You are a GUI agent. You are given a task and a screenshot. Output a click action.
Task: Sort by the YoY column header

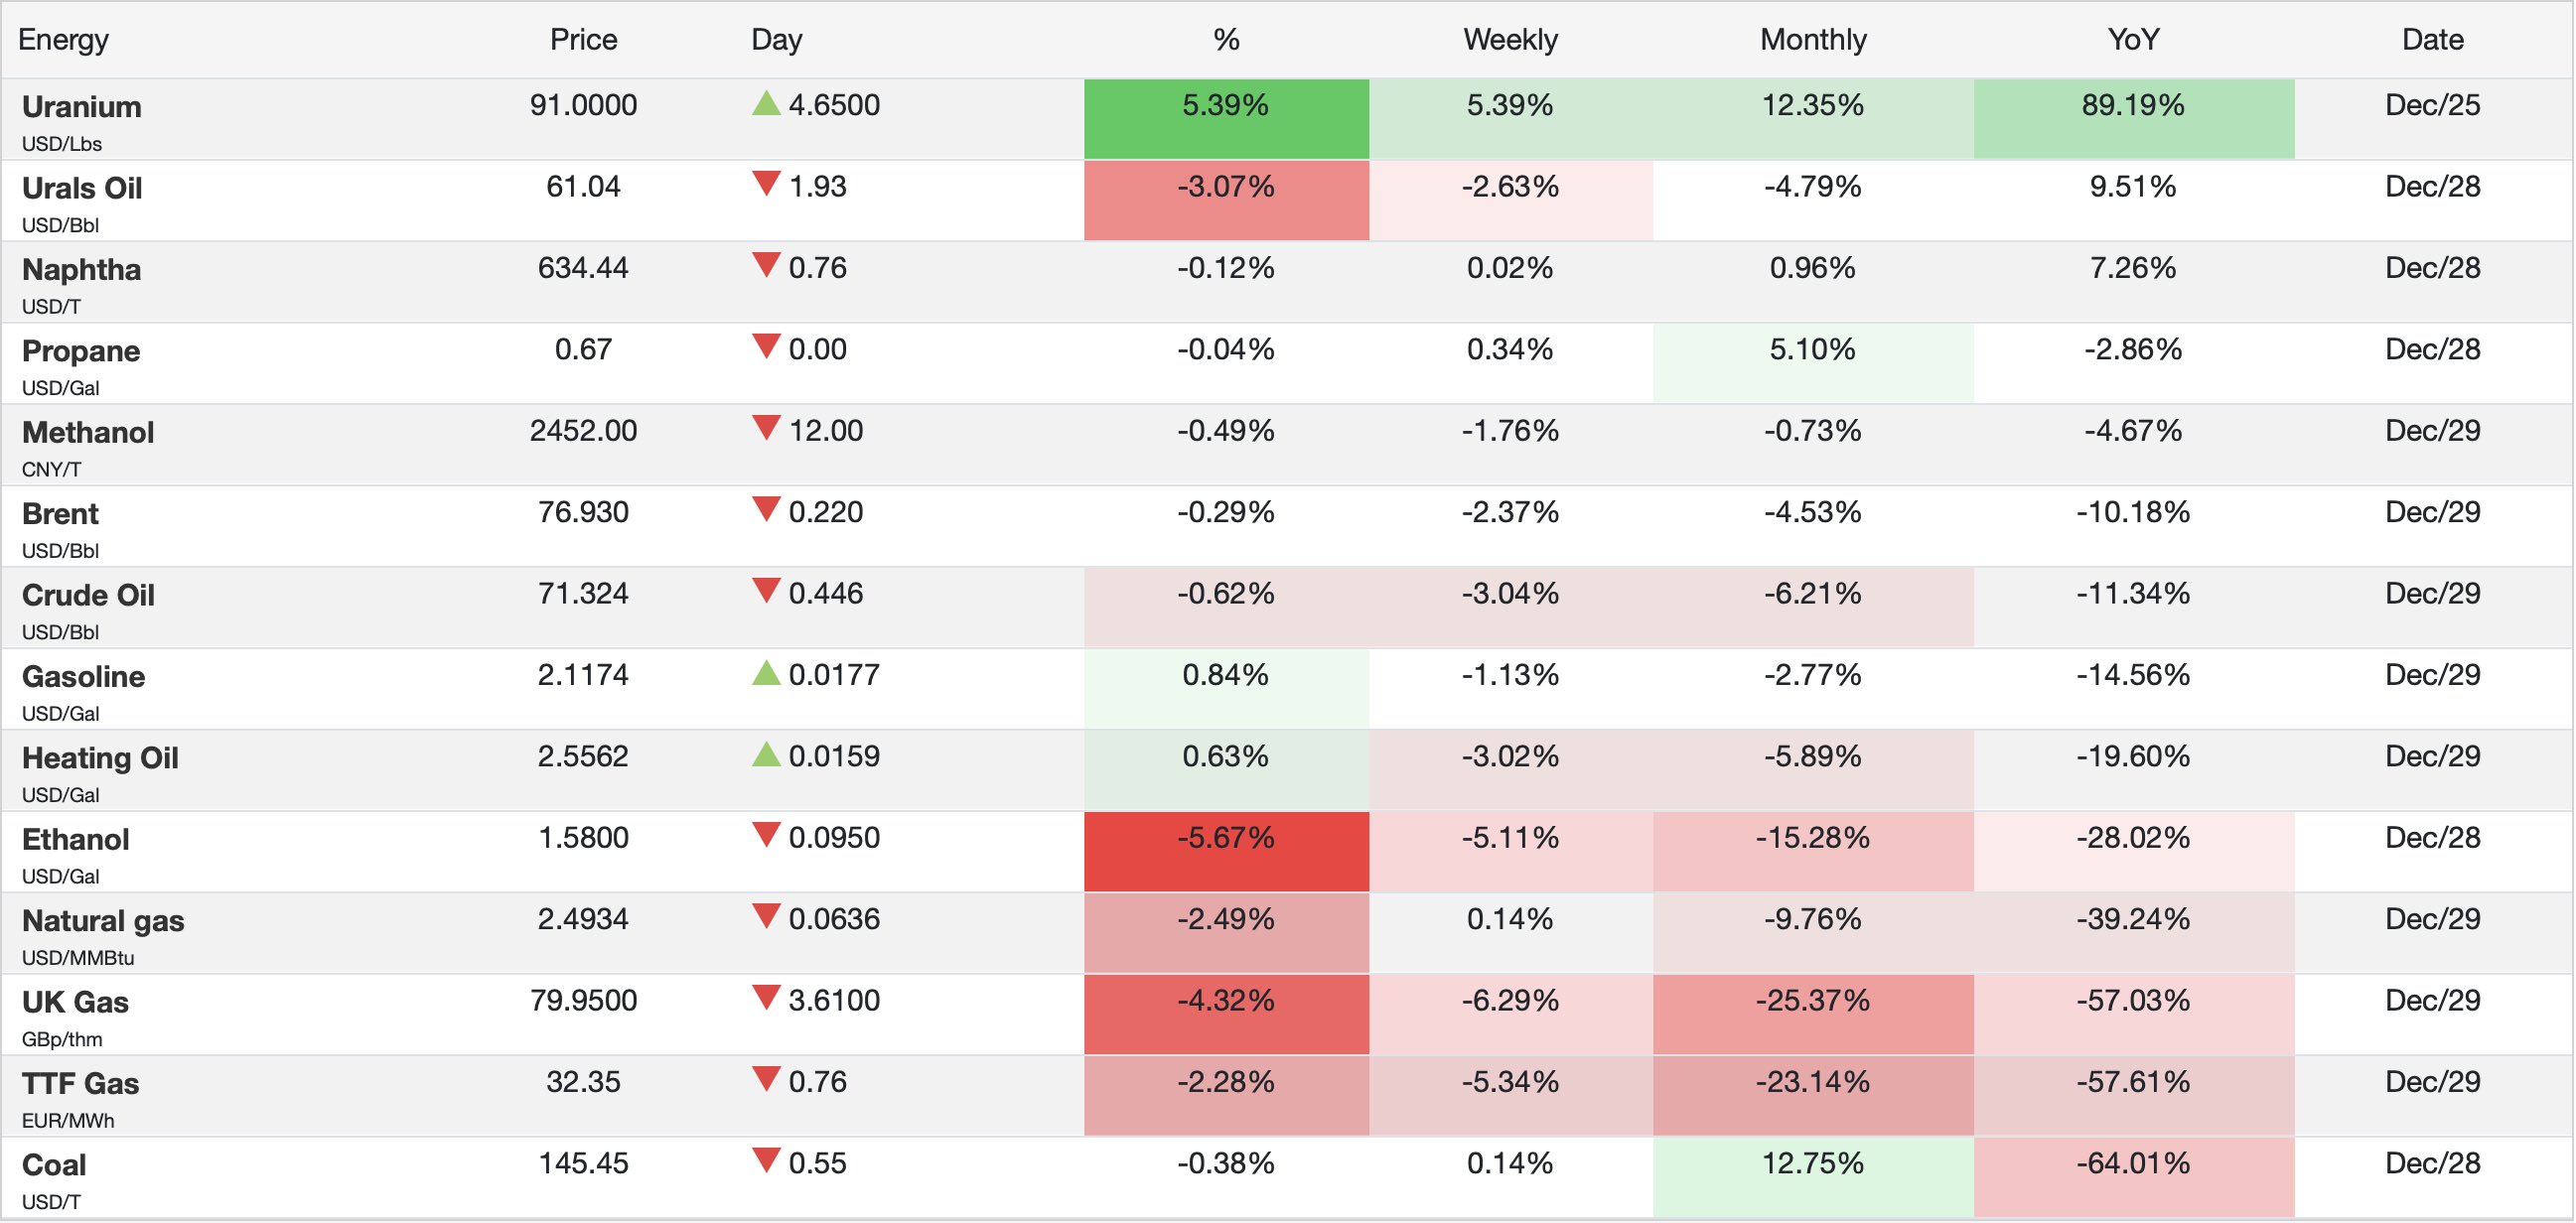(2133, 40)
